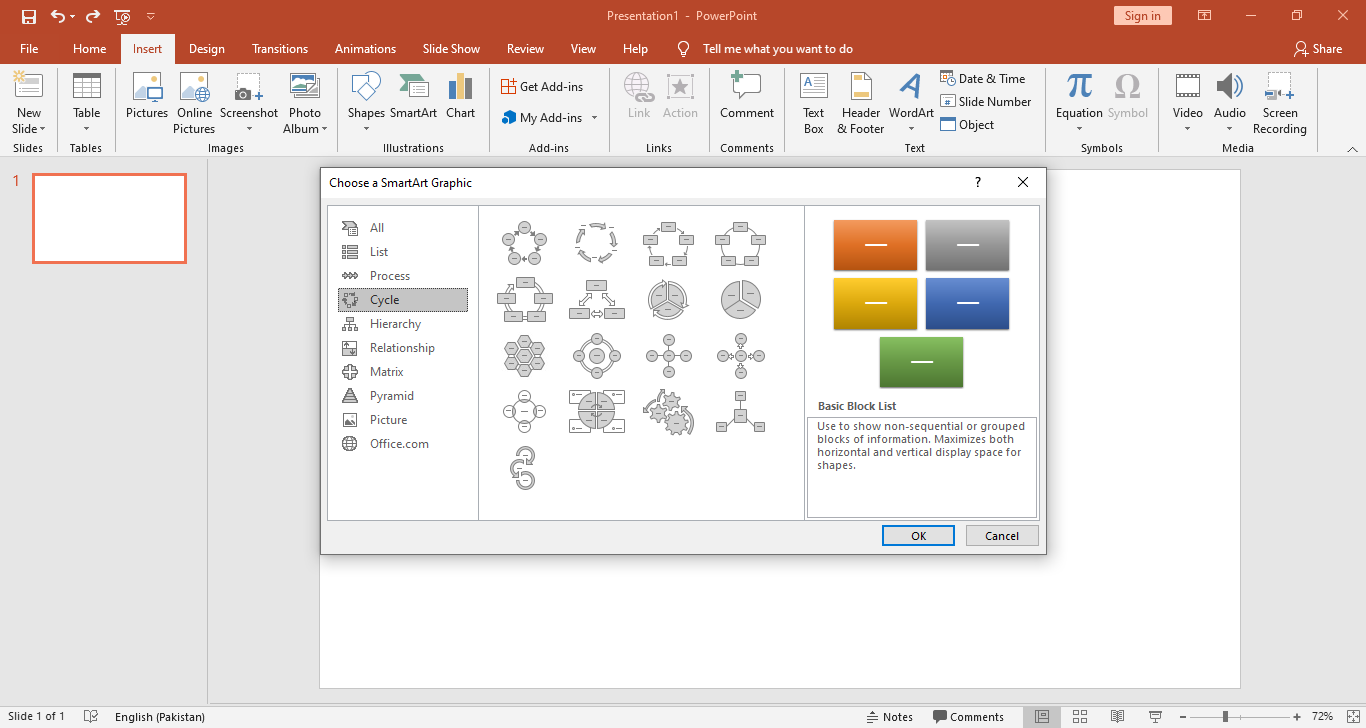
Task: Select the Text Cycle SmartArt layout
Action: 597,243
